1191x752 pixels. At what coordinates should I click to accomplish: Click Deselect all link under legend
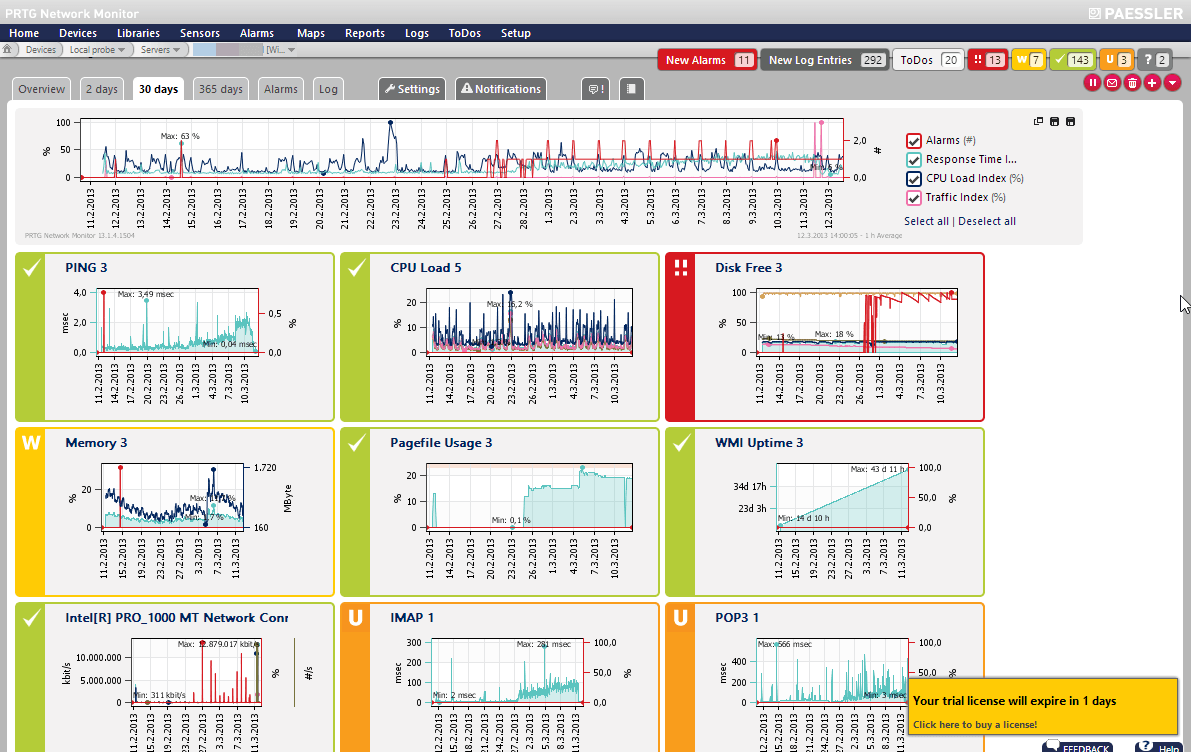tap(987, 221)
